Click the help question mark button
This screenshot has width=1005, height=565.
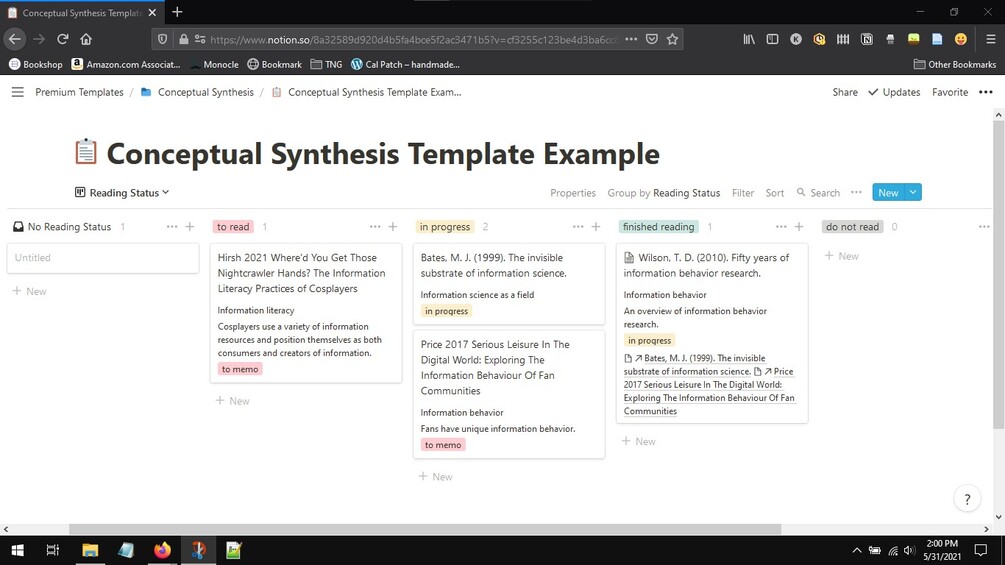967,499
